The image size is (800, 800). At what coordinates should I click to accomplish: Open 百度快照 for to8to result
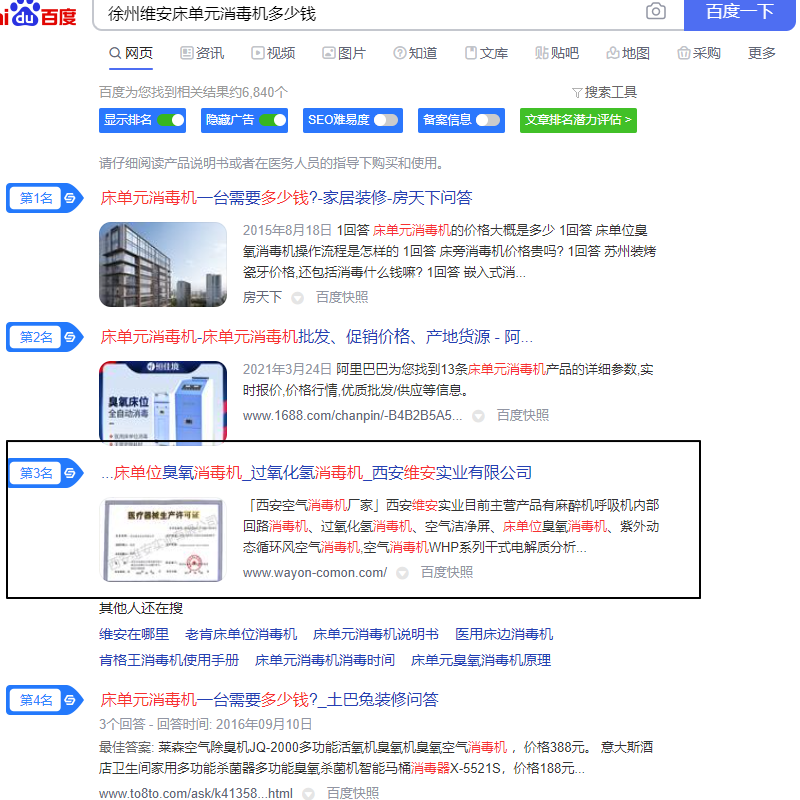[353, 793]
